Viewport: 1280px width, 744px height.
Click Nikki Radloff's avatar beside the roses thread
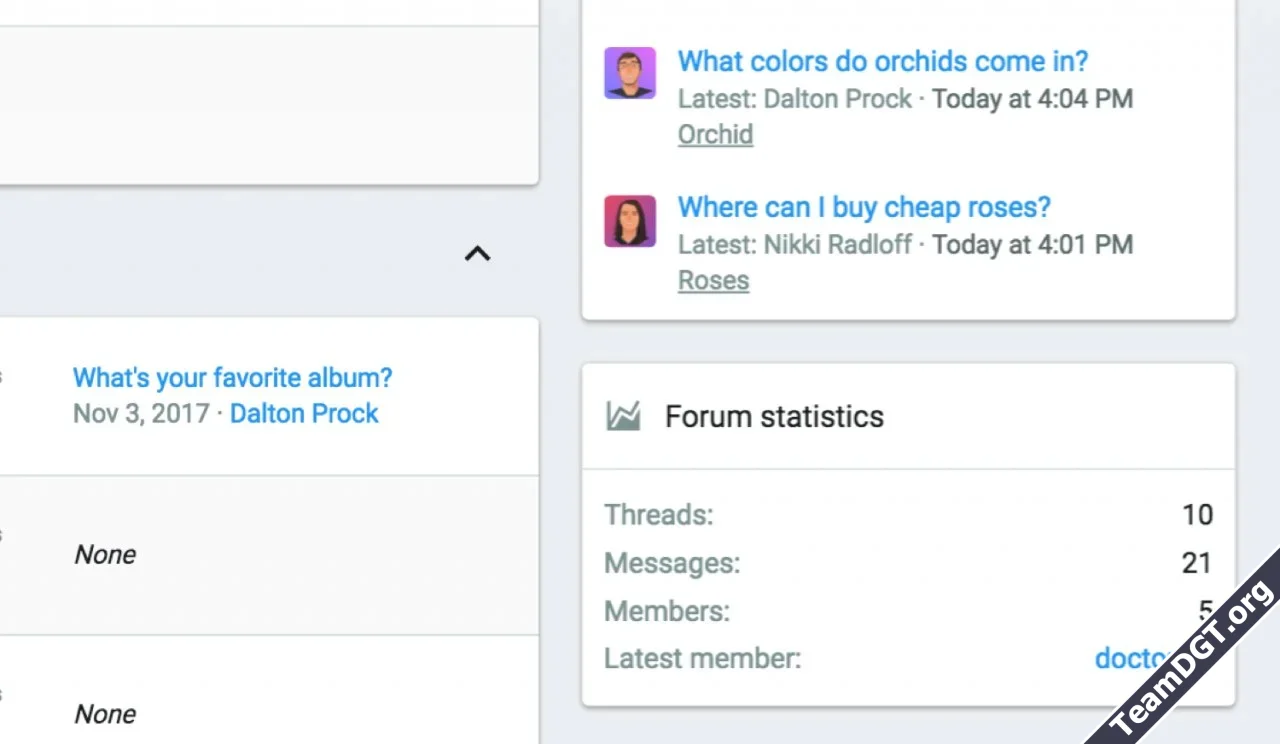pos(630,221)
